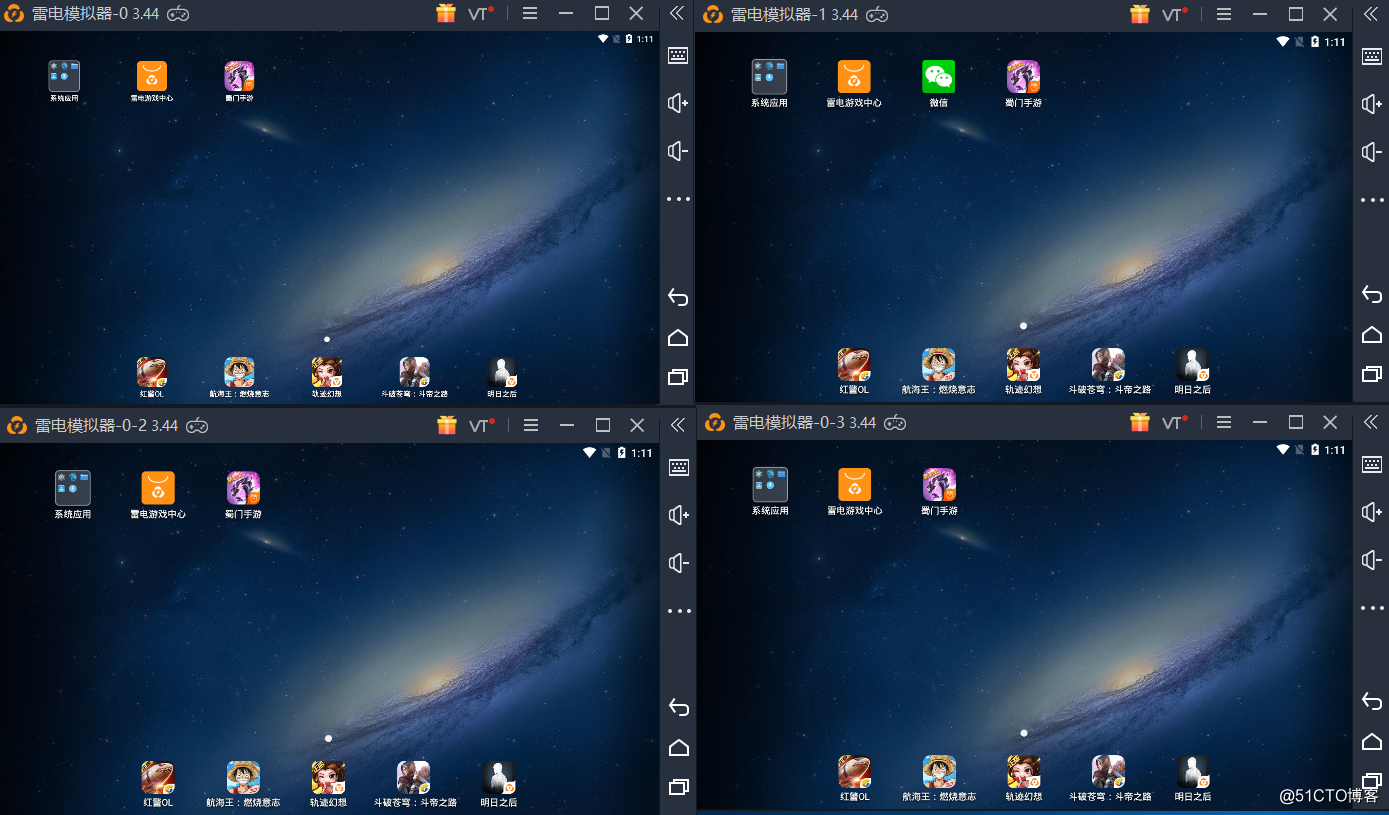Launch 明日之后 in 雷电模拟器-0-2
The height and width of the screenshot is (815, 1389).
pos(499,778)
